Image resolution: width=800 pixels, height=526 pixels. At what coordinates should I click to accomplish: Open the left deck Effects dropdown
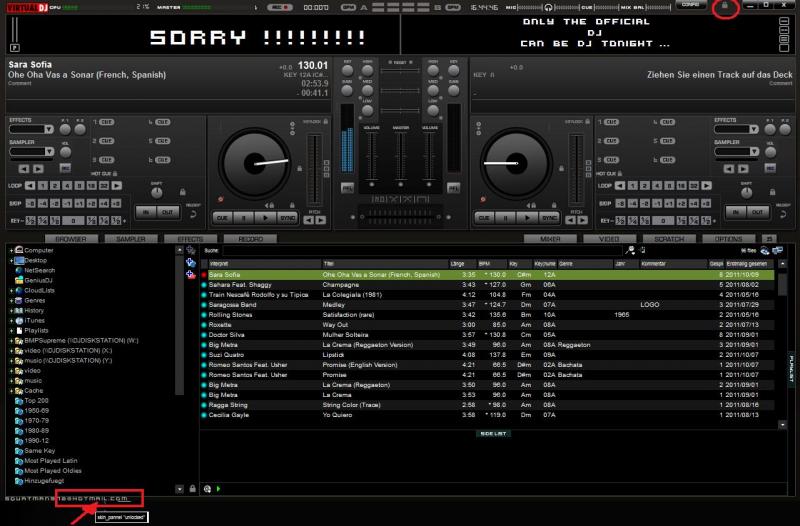tap(31, 130)
